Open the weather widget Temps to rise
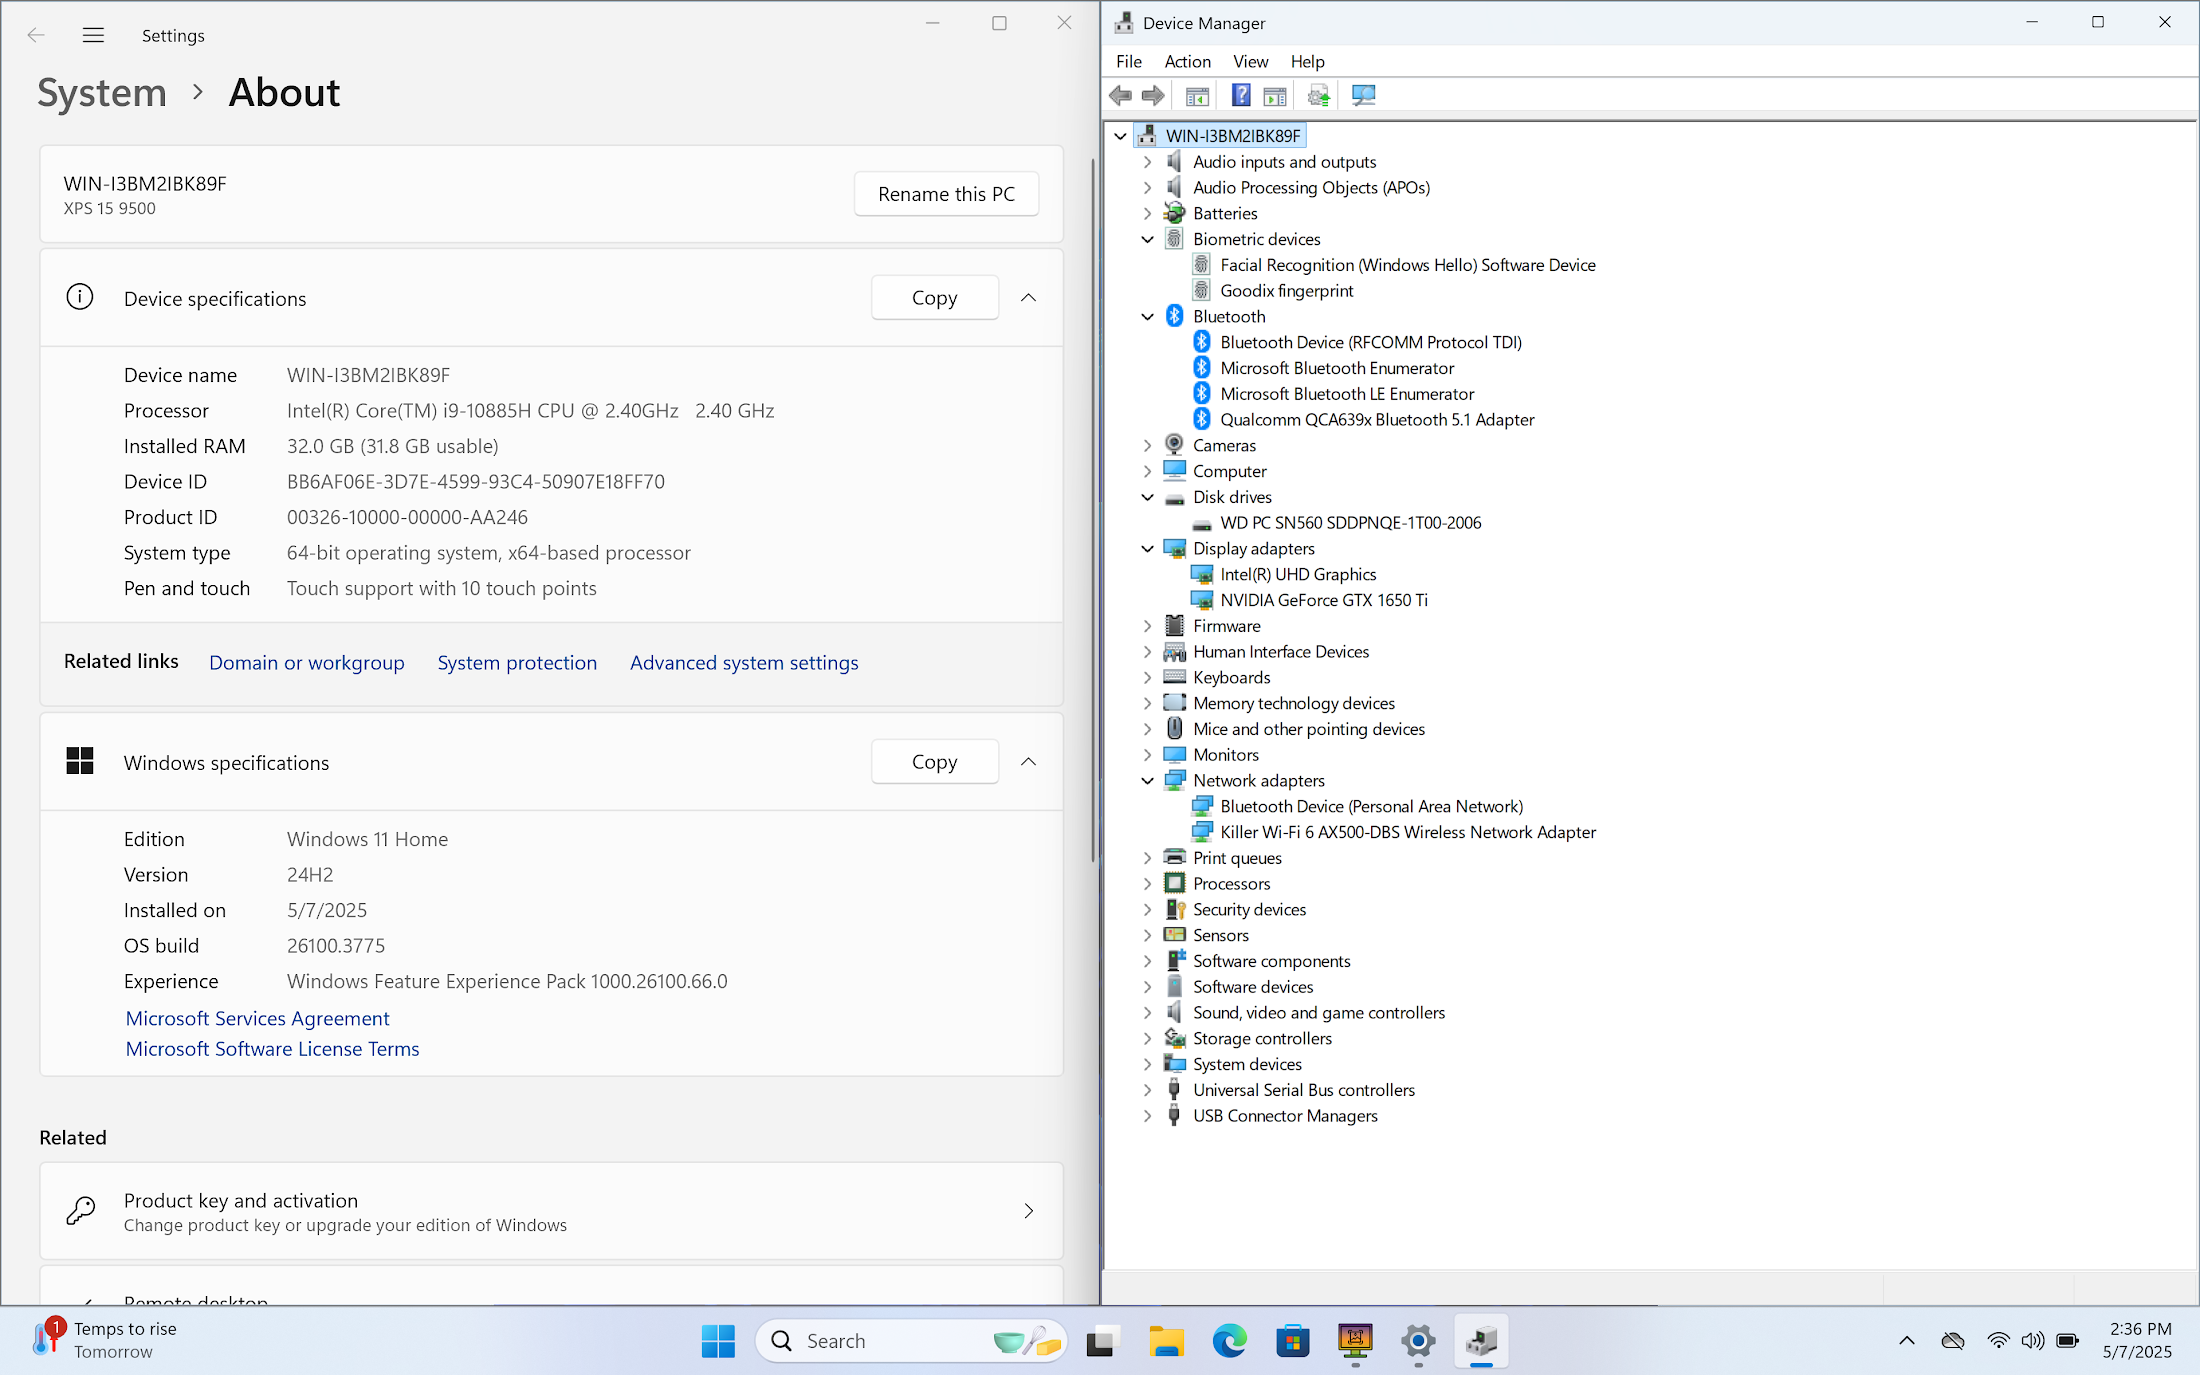Viewport: 2200px width, 1375px height. (104, 1340)
